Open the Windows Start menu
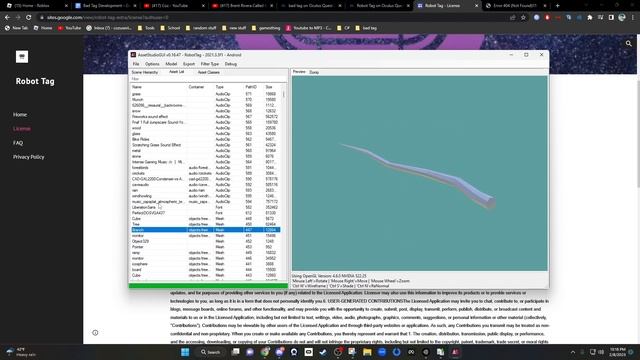The image size is (640, 360). tap(185, 352)
